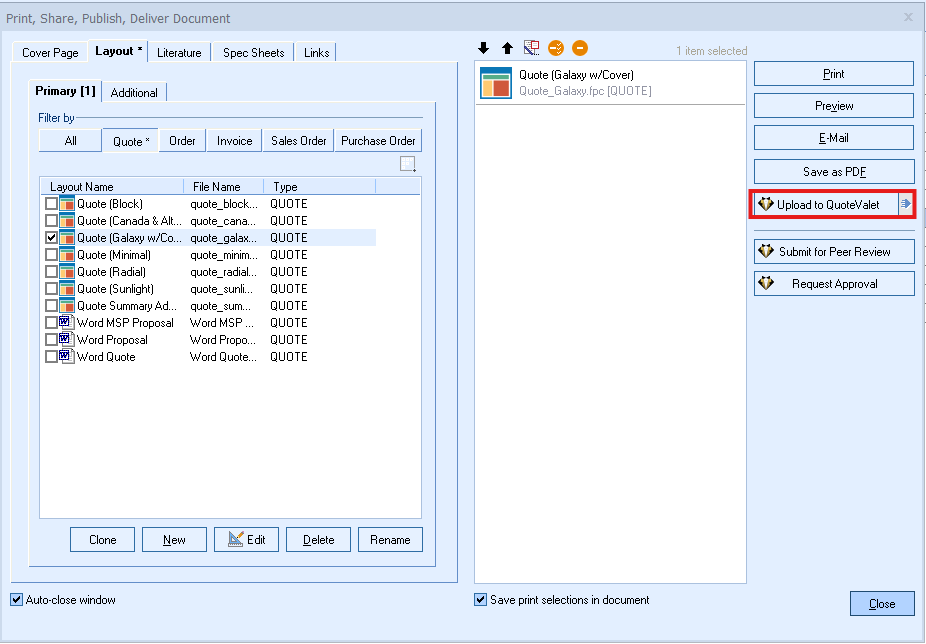Click the Edit layout button

[246, 540]
